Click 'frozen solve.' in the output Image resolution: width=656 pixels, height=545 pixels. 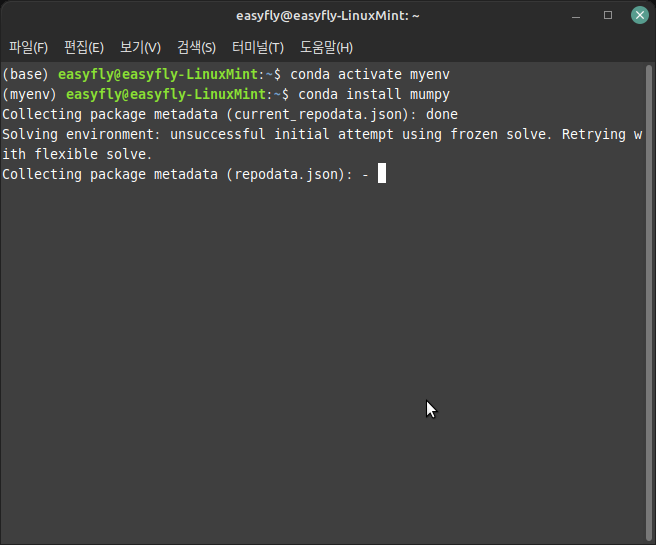[501, 134]
